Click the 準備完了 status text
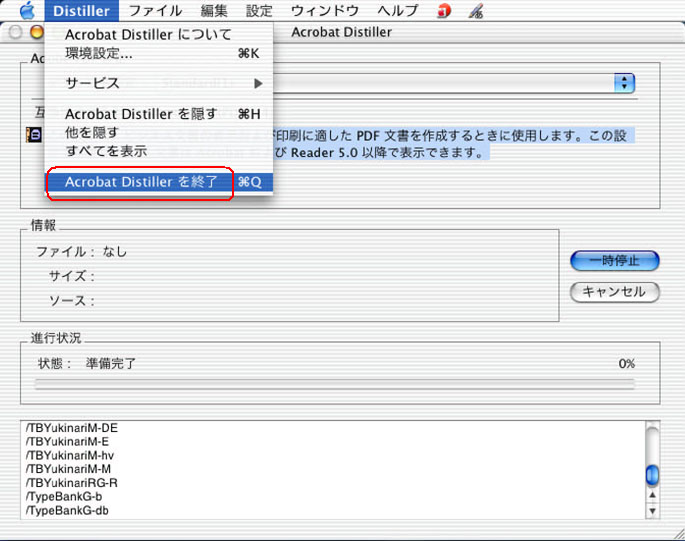This screenshot has width=685, height=541. [111, 363]
